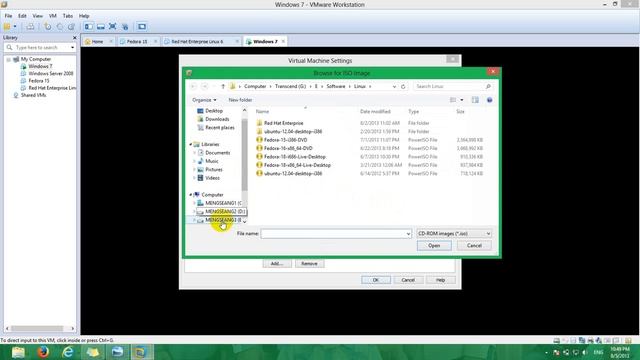Click the Up one level arrow
Image resolution: width=640 pixels, height=360 pixels.
pos(223,87)
